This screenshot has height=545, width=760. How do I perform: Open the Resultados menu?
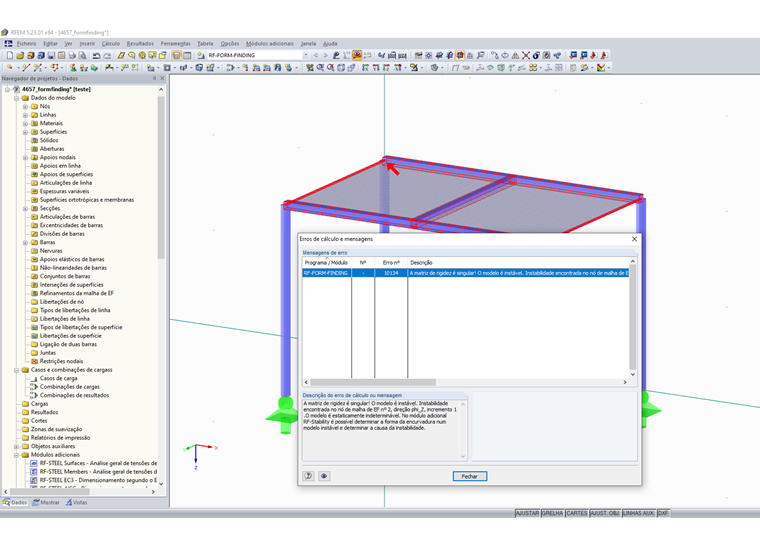[x=140, y=44]
